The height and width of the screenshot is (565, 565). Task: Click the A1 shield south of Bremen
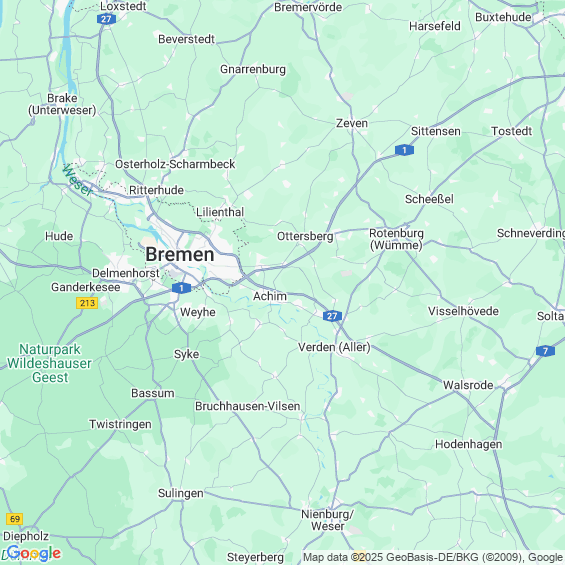click(x=181, y=288)
